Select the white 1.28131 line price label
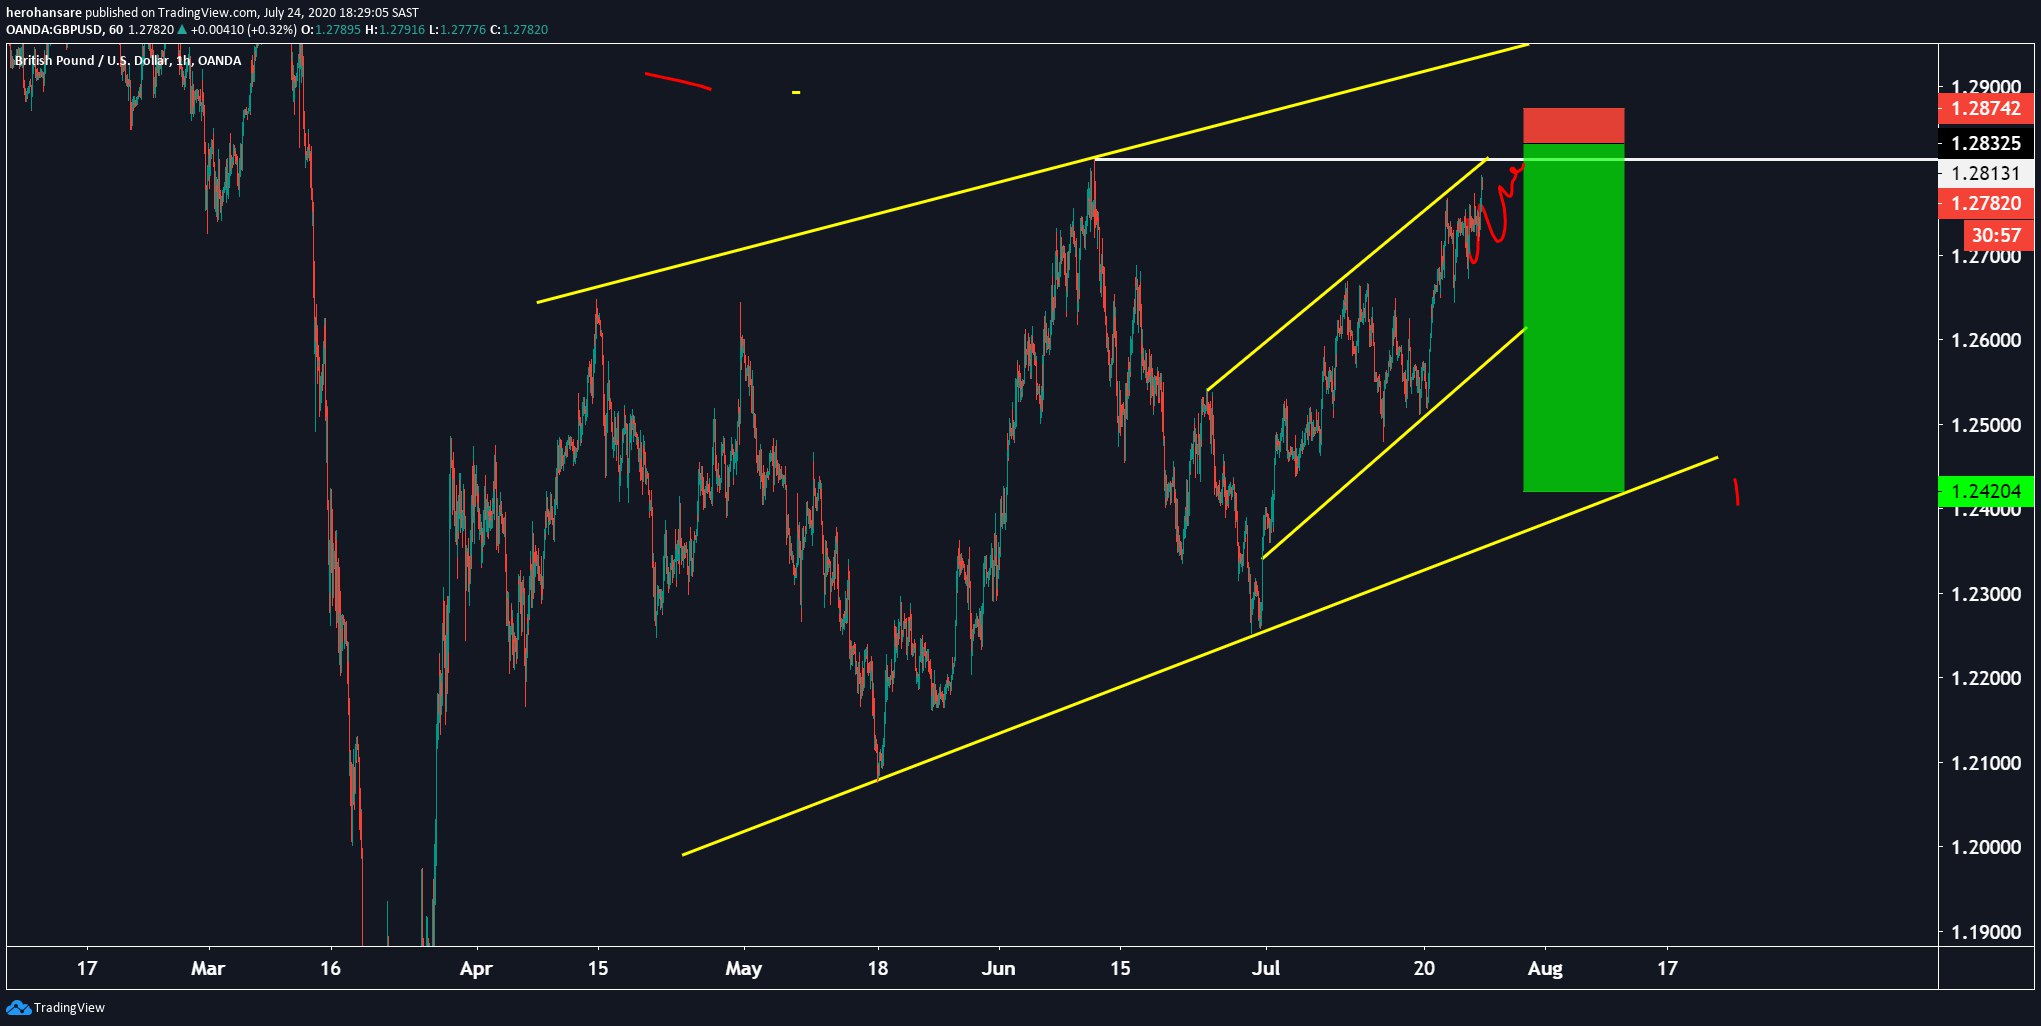This screenshot has width=2041, height=1026. pyautogui.click(x=1985, y=173)
